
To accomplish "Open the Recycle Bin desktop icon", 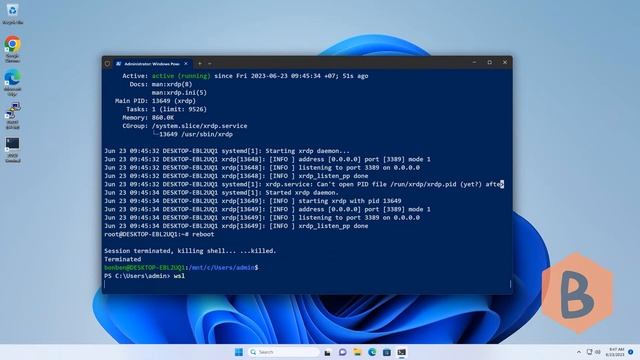I will point(12,13).
